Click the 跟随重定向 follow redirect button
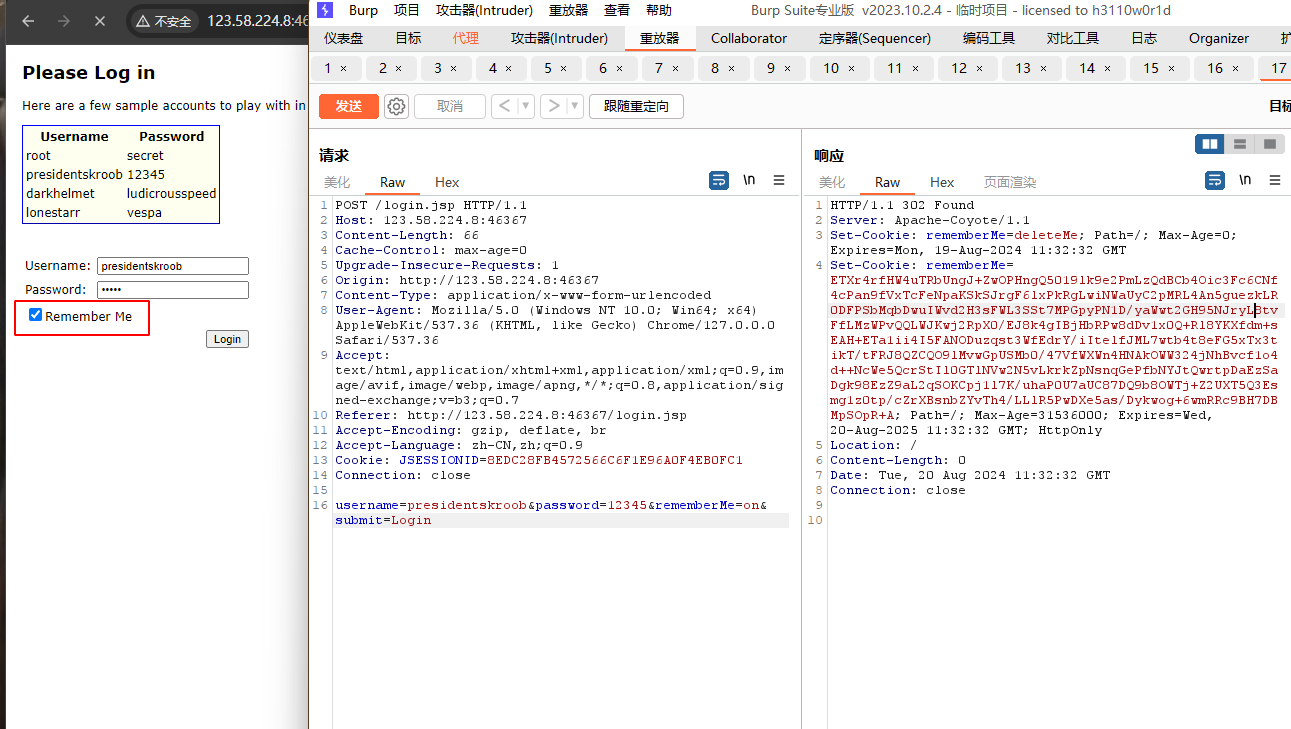The image size is (1291, 729). click(x=636, y=107)
